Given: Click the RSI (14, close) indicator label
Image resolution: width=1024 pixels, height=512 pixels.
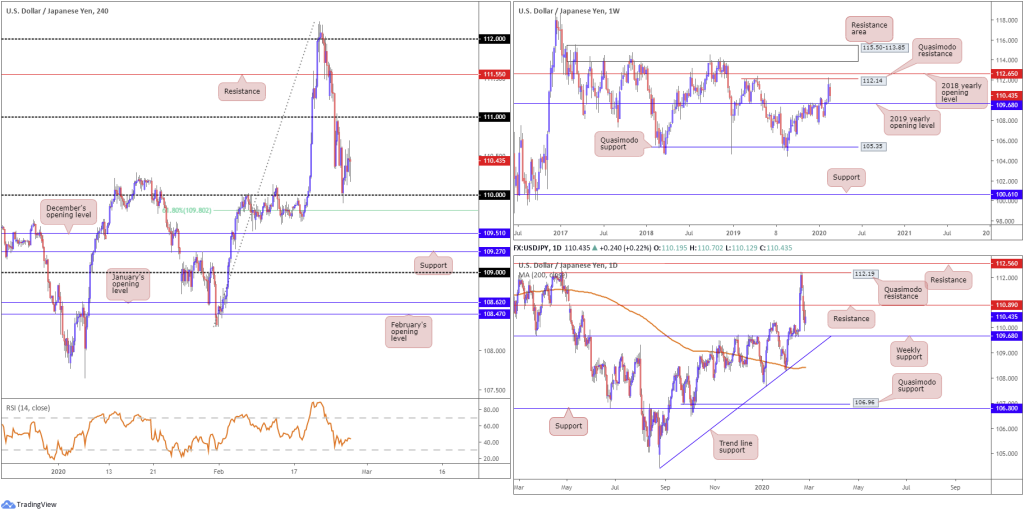Looking at the screenshot, I should (30, 353).
